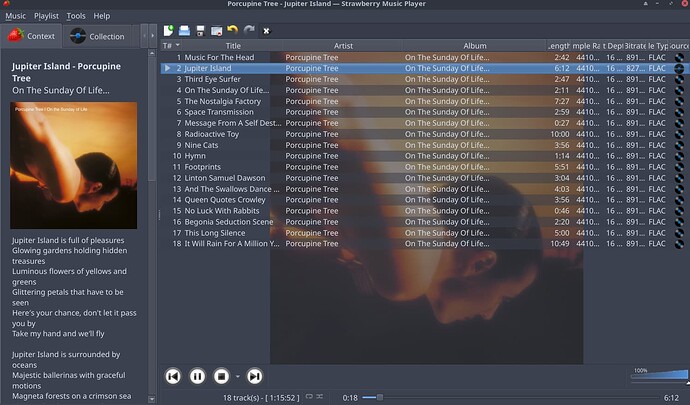
Task: Sort playlist by Title column header
Action: click(x=233, y=45)
